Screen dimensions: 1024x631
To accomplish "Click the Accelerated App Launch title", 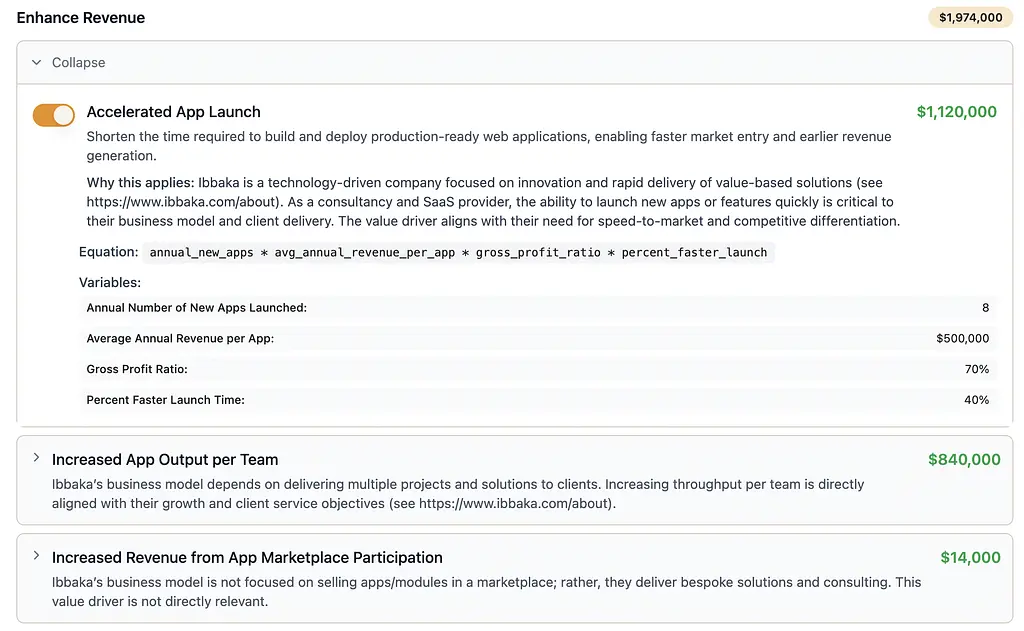I will [173, 112].
